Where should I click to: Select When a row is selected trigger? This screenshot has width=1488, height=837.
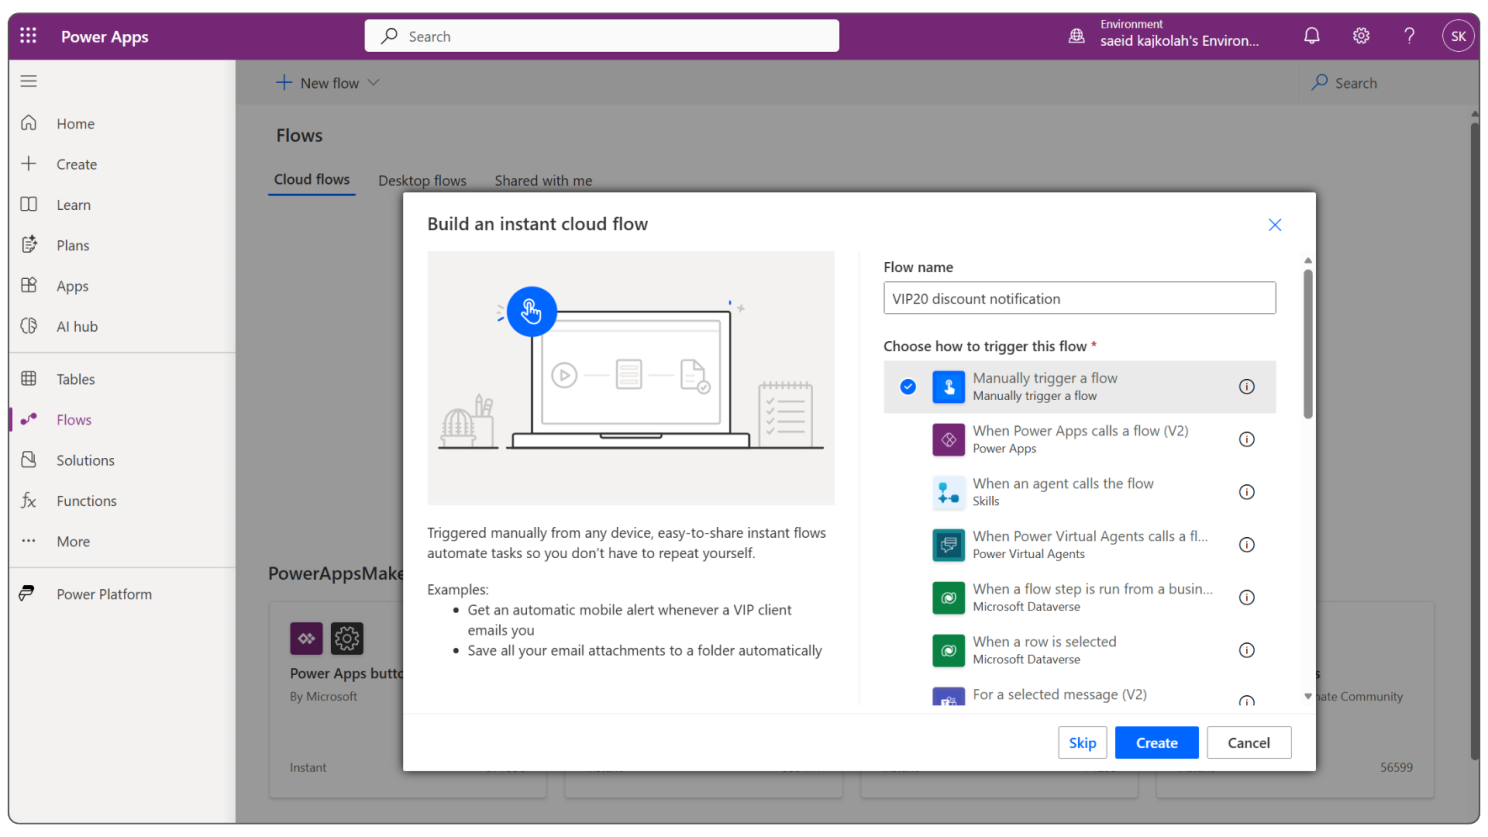(x=1080, y=650)
